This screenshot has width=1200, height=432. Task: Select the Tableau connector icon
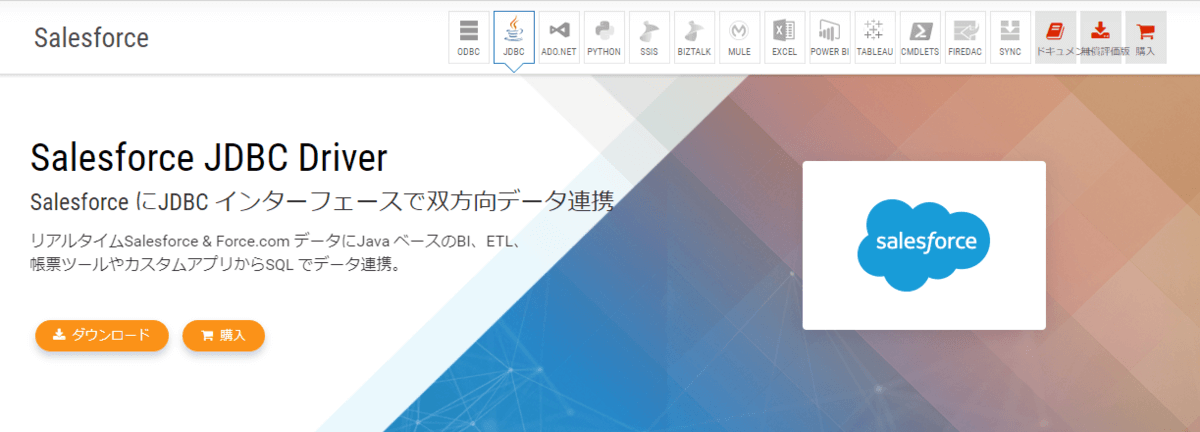875,37
